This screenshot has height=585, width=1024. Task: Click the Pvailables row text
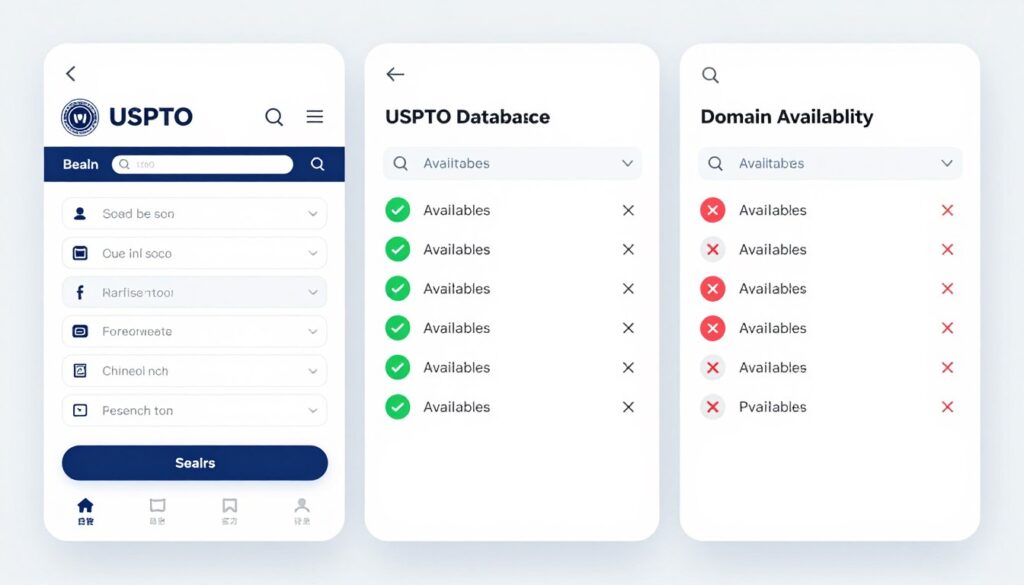773,407
